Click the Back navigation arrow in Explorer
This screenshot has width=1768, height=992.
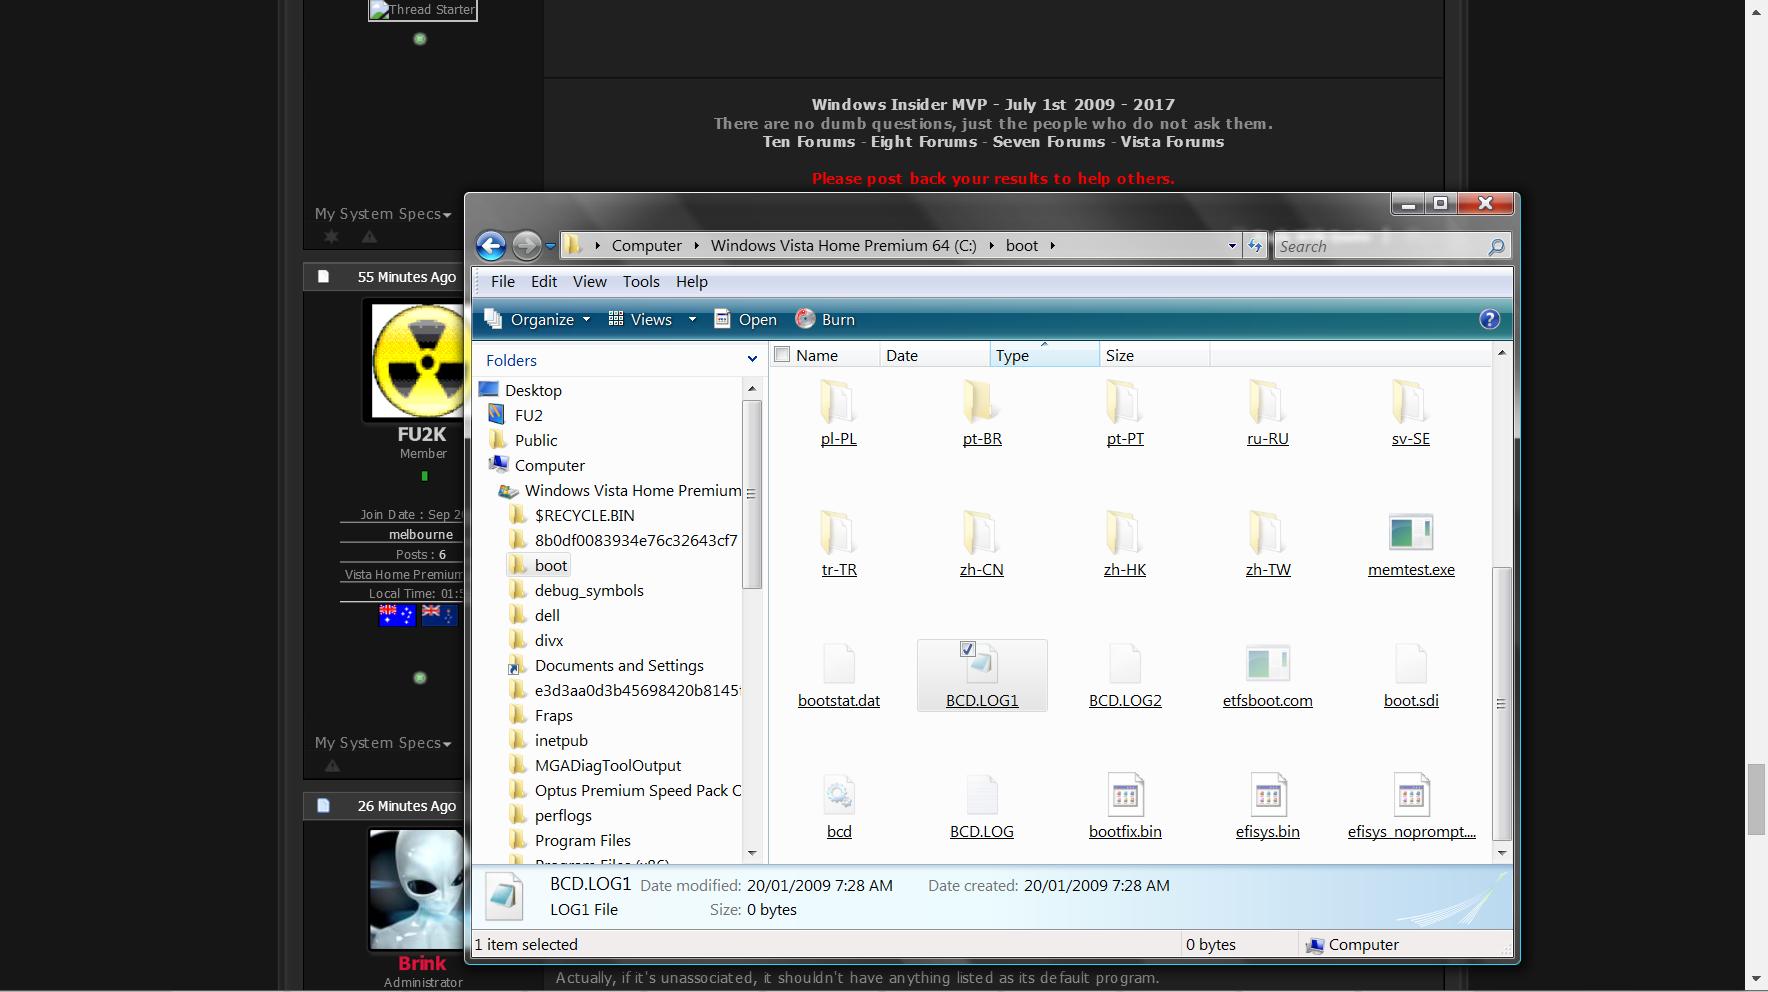click(491, 245)
